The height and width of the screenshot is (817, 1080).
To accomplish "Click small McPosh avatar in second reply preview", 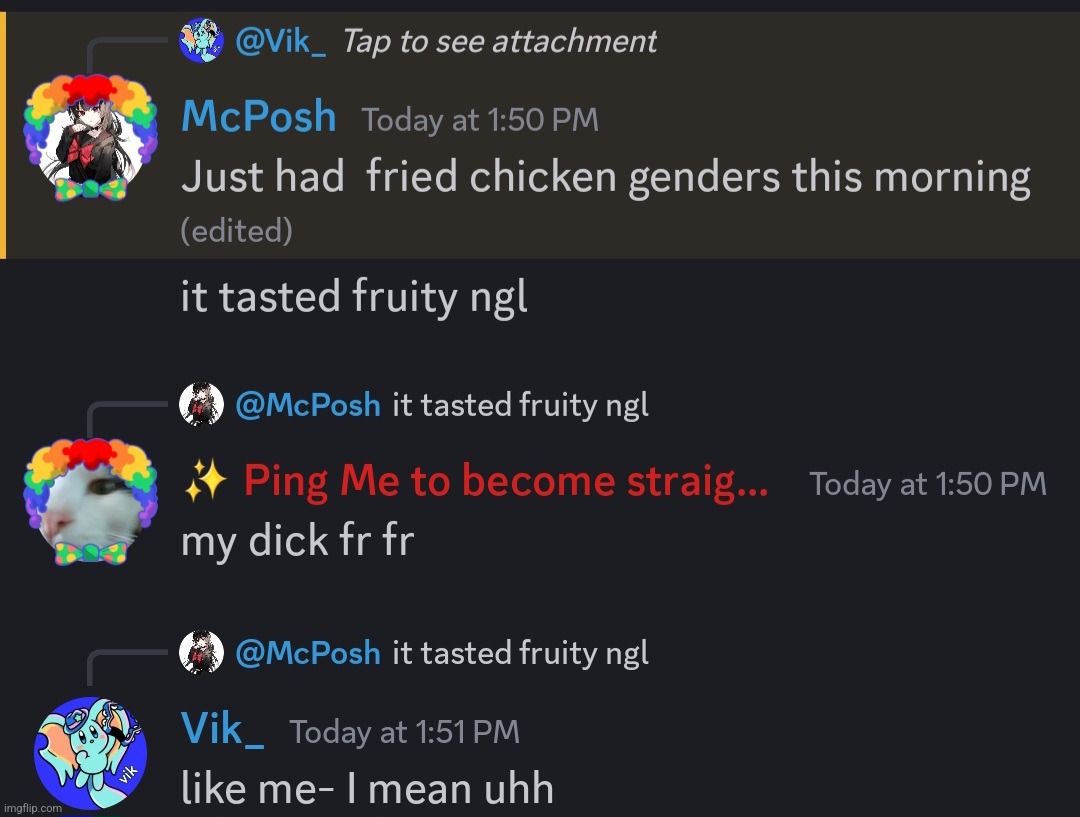I will 201,404.
